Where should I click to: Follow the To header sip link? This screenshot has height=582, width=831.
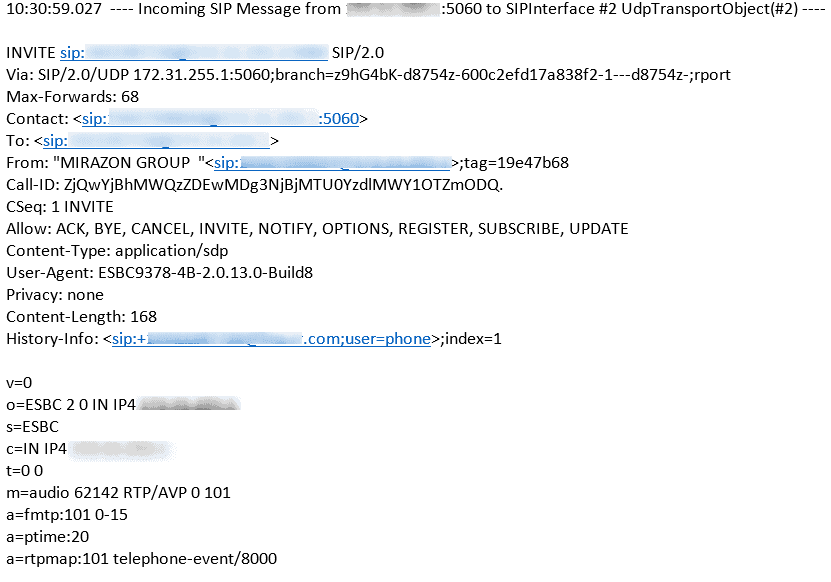[x=156, y=141]
